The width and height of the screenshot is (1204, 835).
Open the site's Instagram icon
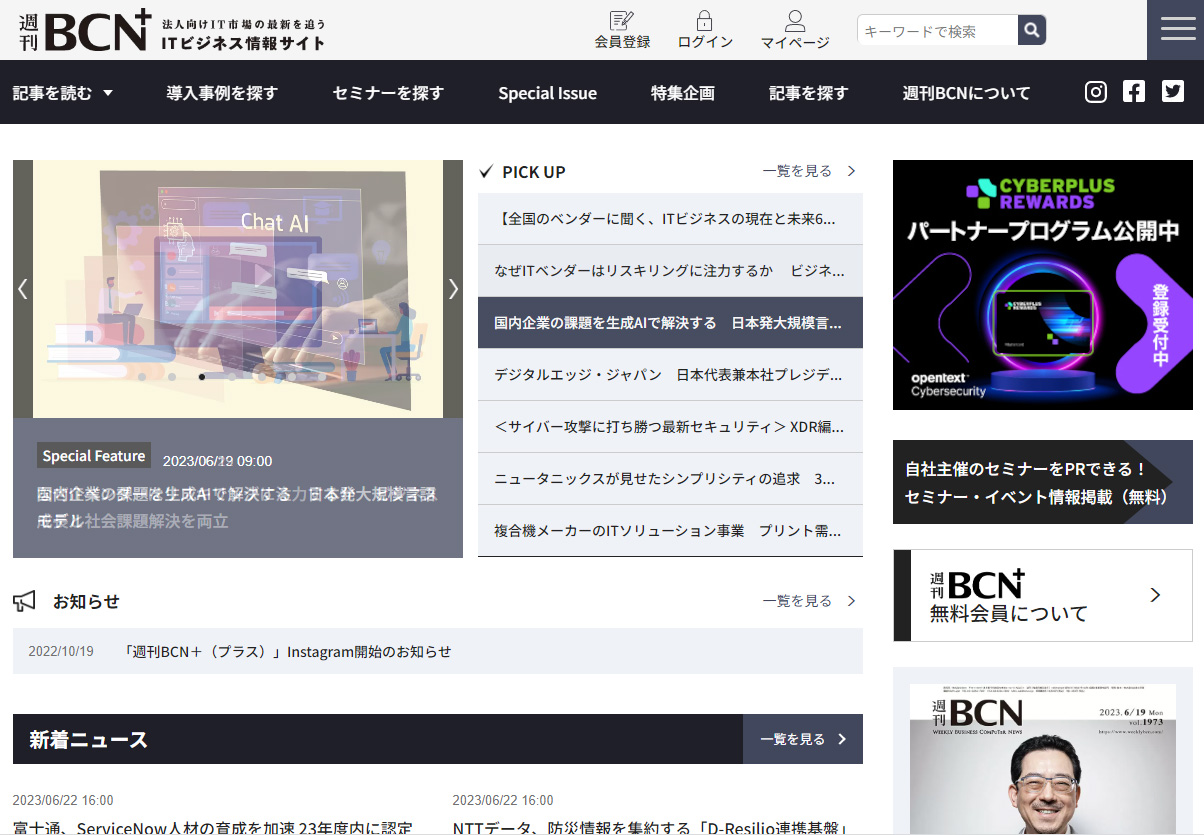[x=1095, y=91]
